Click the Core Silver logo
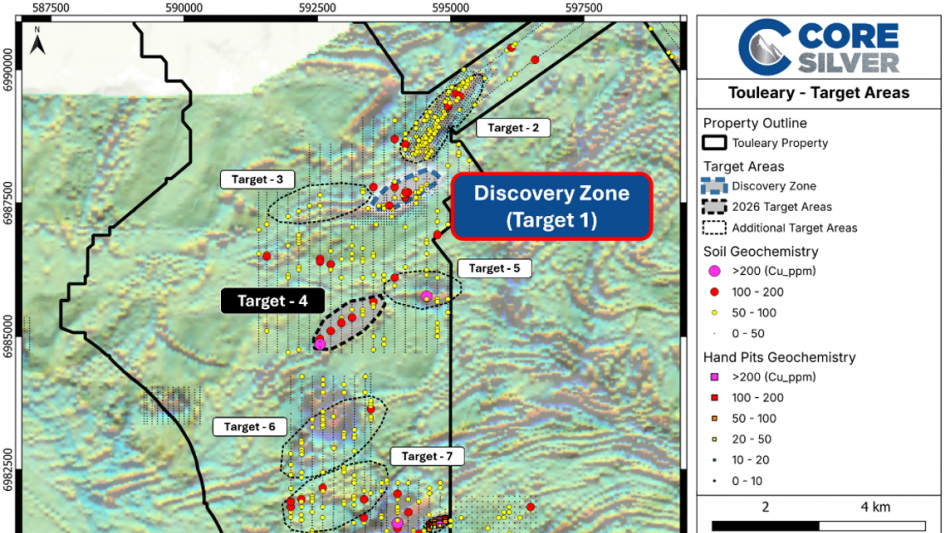This screenshot has height=533, width=950. 819,47
